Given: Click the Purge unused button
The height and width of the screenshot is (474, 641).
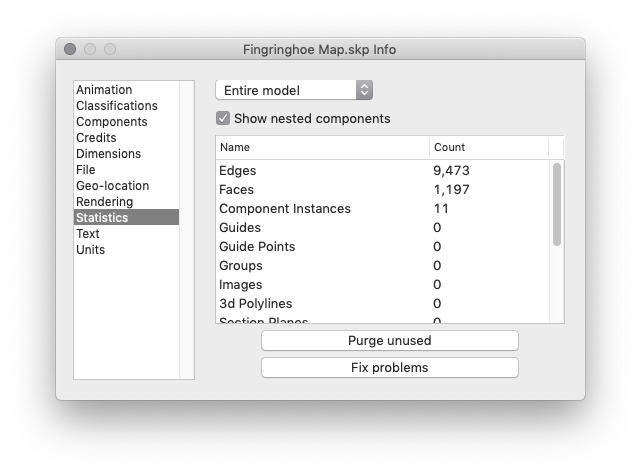Looking at the screenshot, I should pos(390,340).
